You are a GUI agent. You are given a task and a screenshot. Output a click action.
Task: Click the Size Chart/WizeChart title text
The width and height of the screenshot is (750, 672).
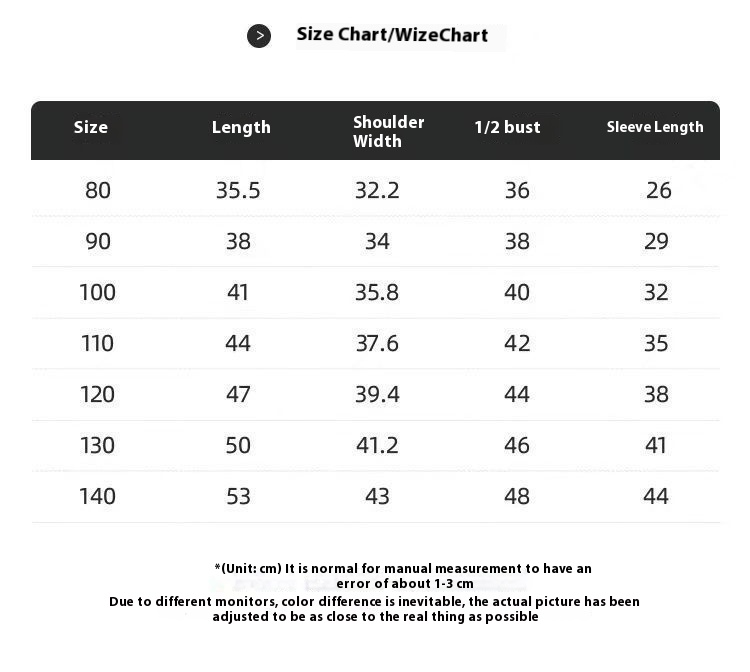tap(392, 35)
